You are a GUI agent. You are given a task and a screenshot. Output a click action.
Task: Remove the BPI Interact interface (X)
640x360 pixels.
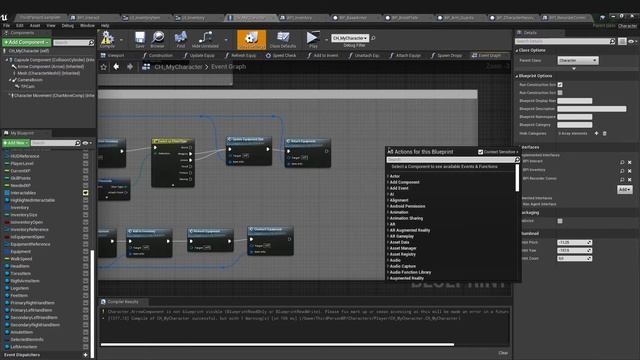629,162
